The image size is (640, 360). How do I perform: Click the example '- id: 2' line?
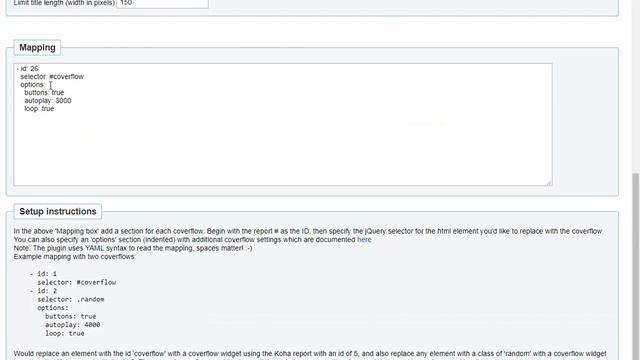tap(43, 291)
